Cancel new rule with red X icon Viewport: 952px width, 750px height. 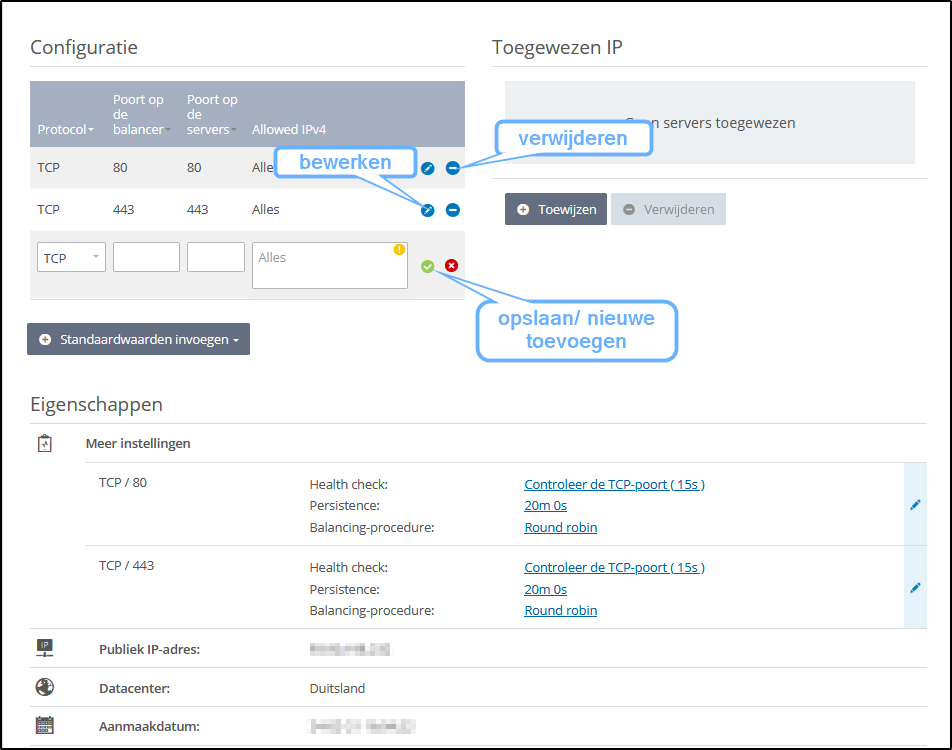coord(451,266)
